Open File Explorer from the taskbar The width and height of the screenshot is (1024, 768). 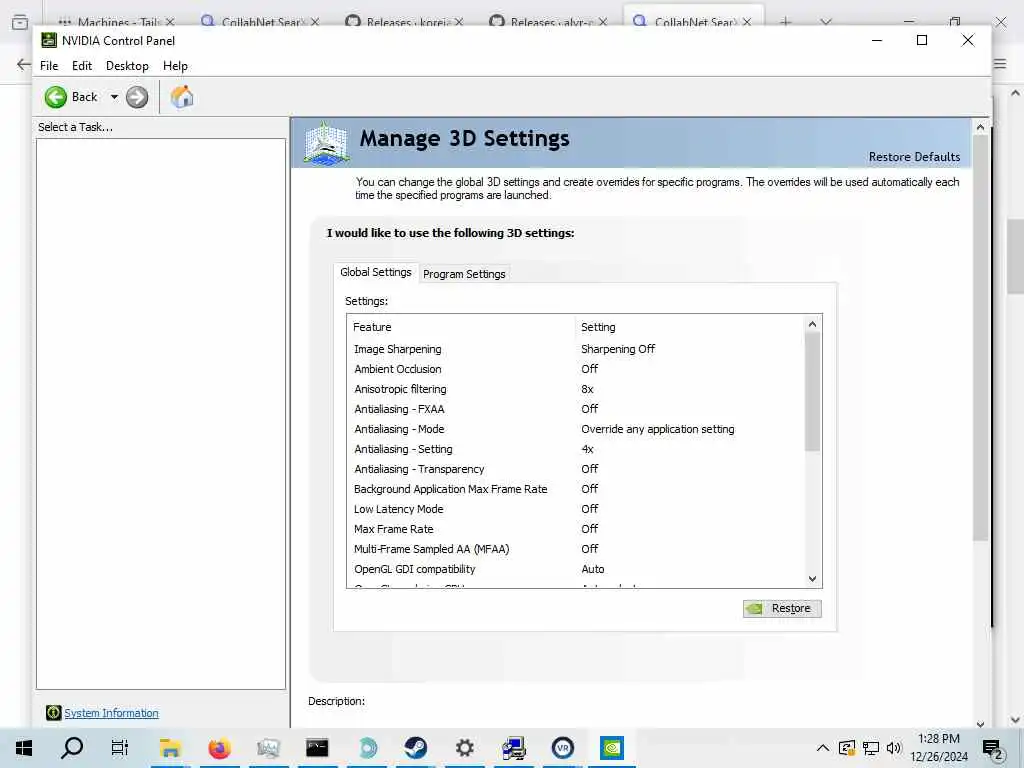170,748
